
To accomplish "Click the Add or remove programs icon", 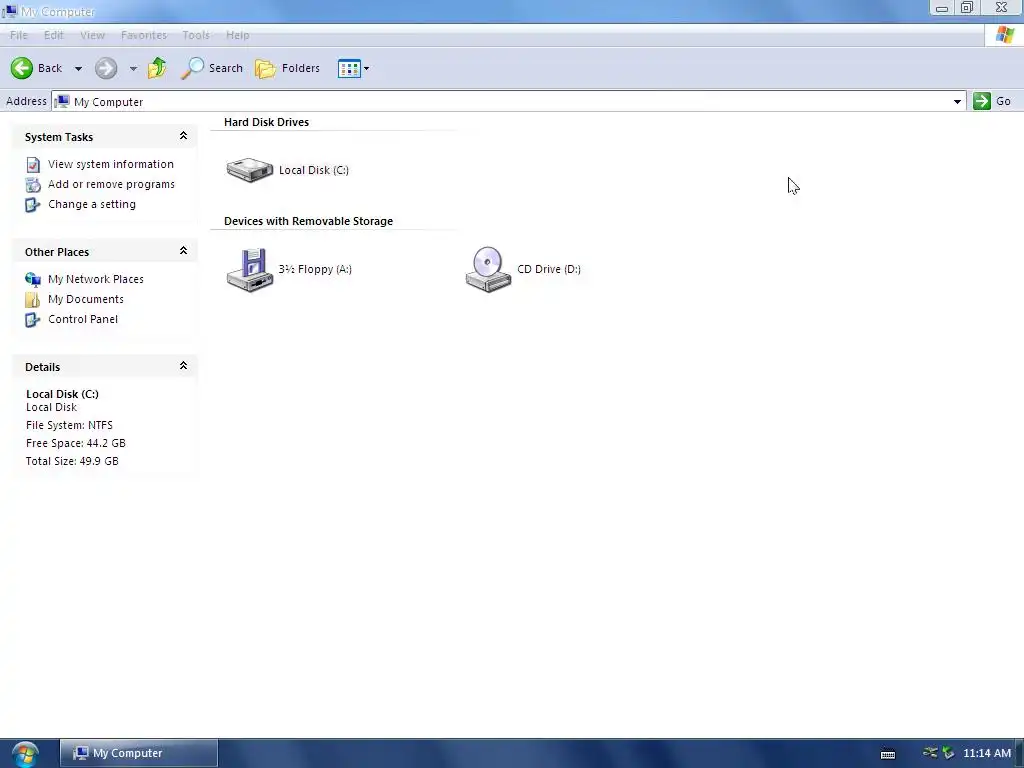I will point(33,185).
